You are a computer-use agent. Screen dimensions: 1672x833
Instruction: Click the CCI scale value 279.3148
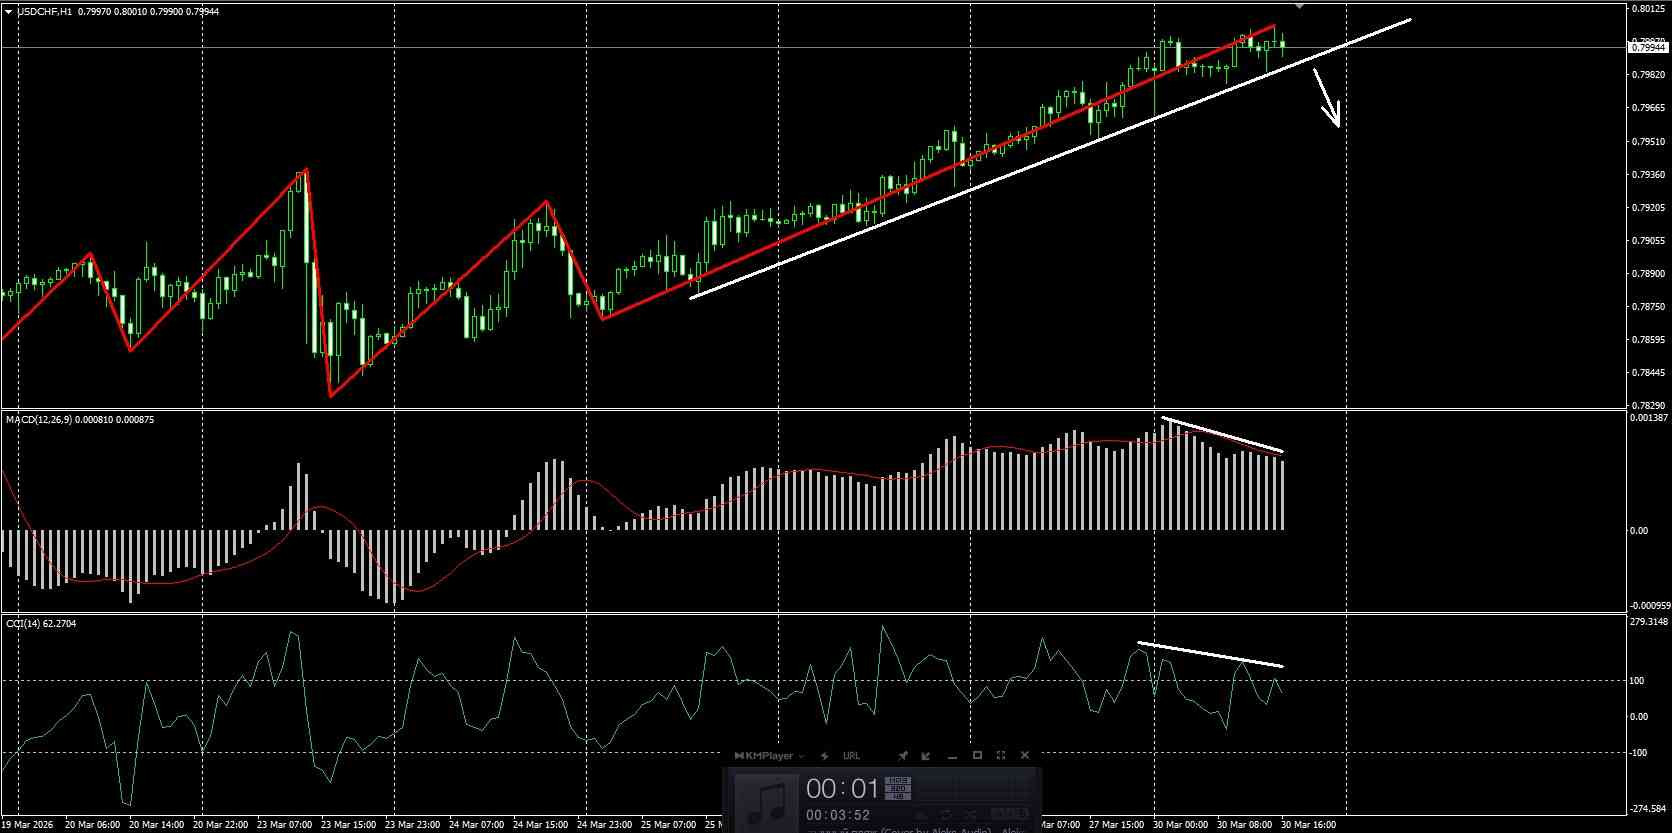[x=1649, y=622]
